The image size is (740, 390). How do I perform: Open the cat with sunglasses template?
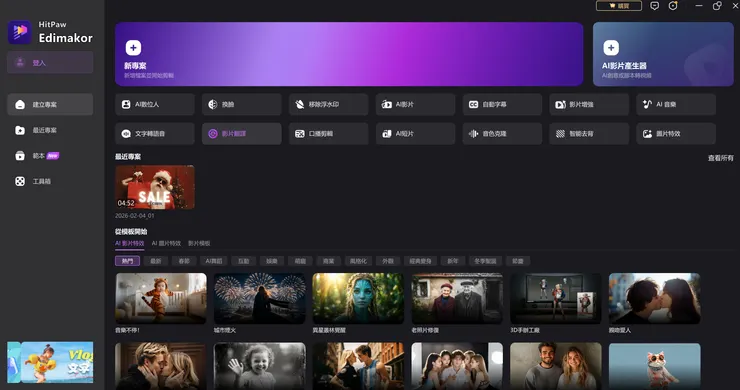point(655,366)
